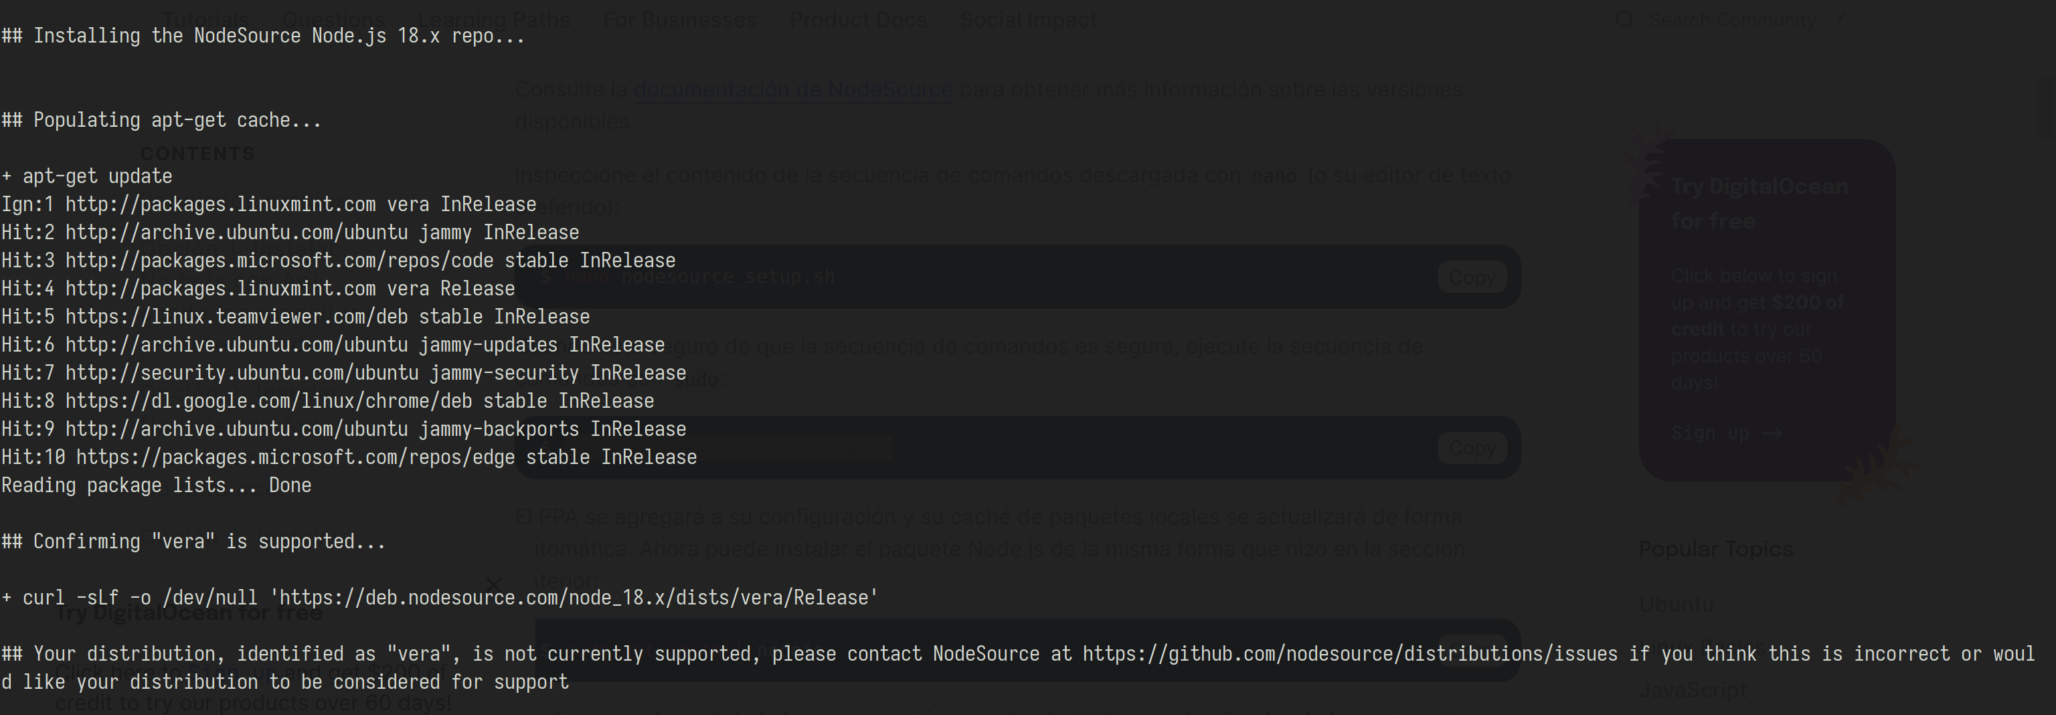Open Product Docs from the top bar
The image size is (2056, 715).
pos(858,18)
